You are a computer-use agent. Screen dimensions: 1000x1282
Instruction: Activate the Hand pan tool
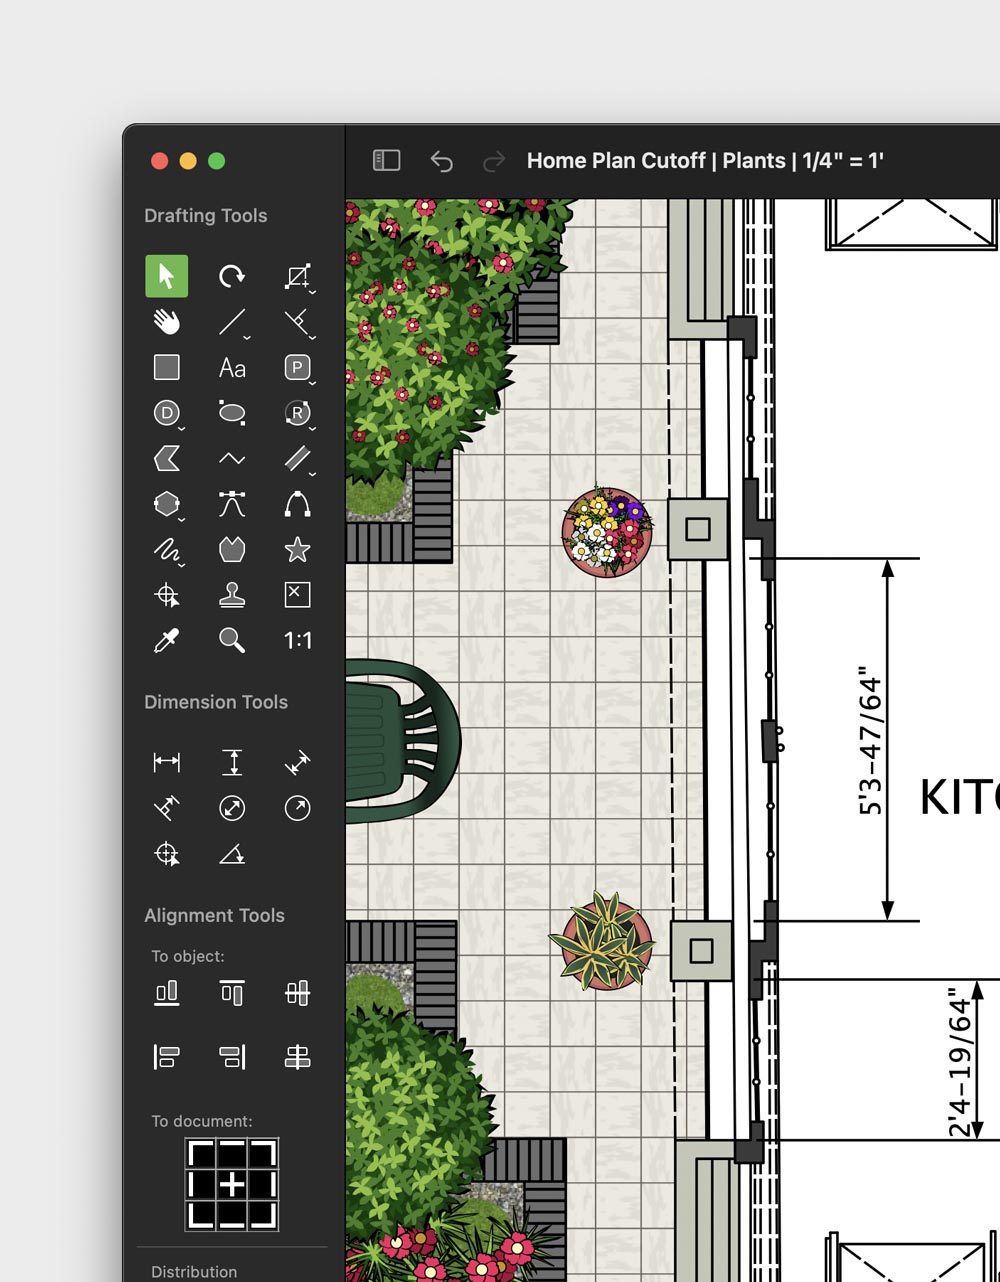167,322
